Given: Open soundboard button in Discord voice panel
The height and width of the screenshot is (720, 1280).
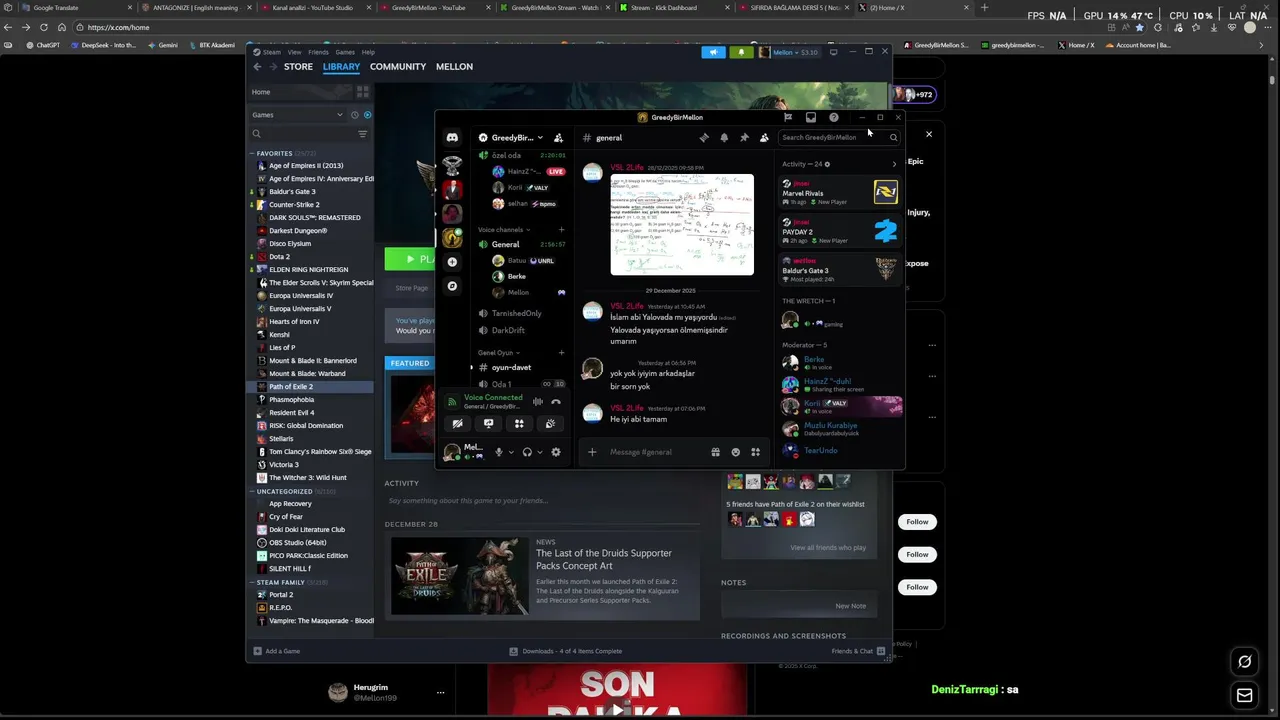Looking at the screenshot, I should 550,424.
